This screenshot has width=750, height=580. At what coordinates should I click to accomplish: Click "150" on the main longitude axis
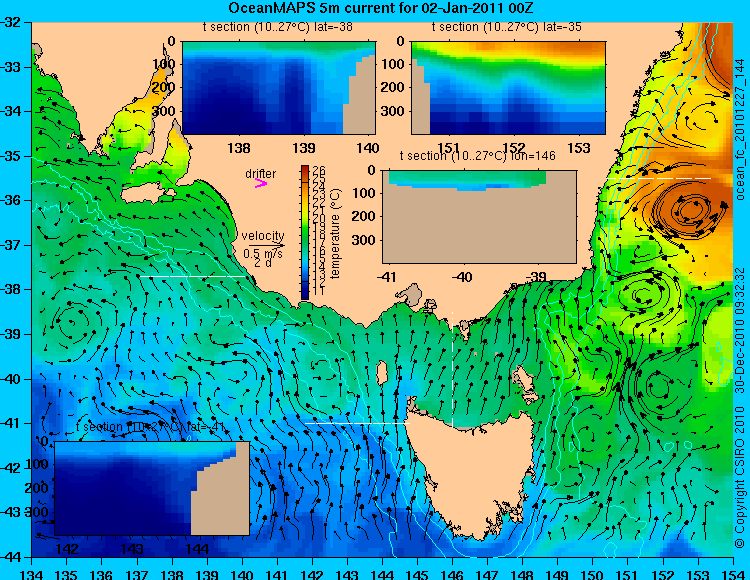point(593,574)
